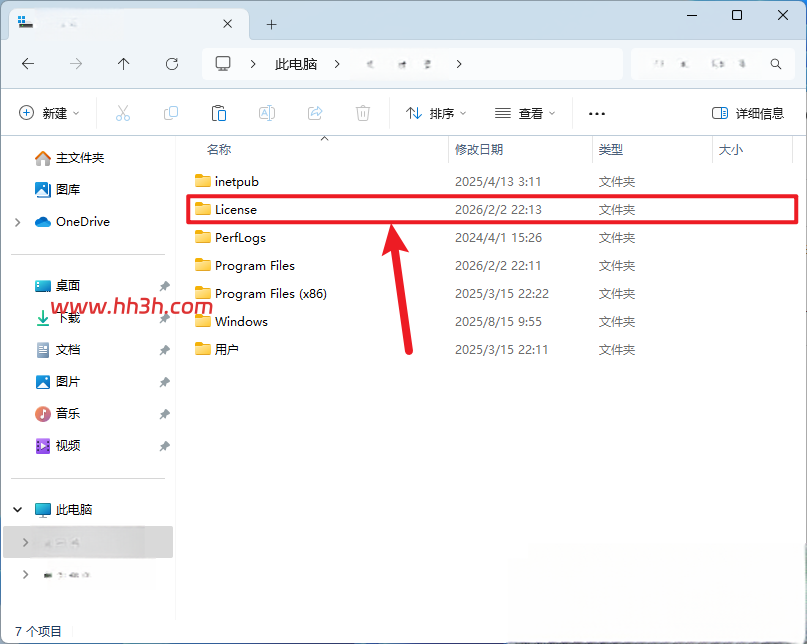This screenshot has width=807, height=644.
Task: Open breadcrumb chevron at path end
Action: point(459,64)
